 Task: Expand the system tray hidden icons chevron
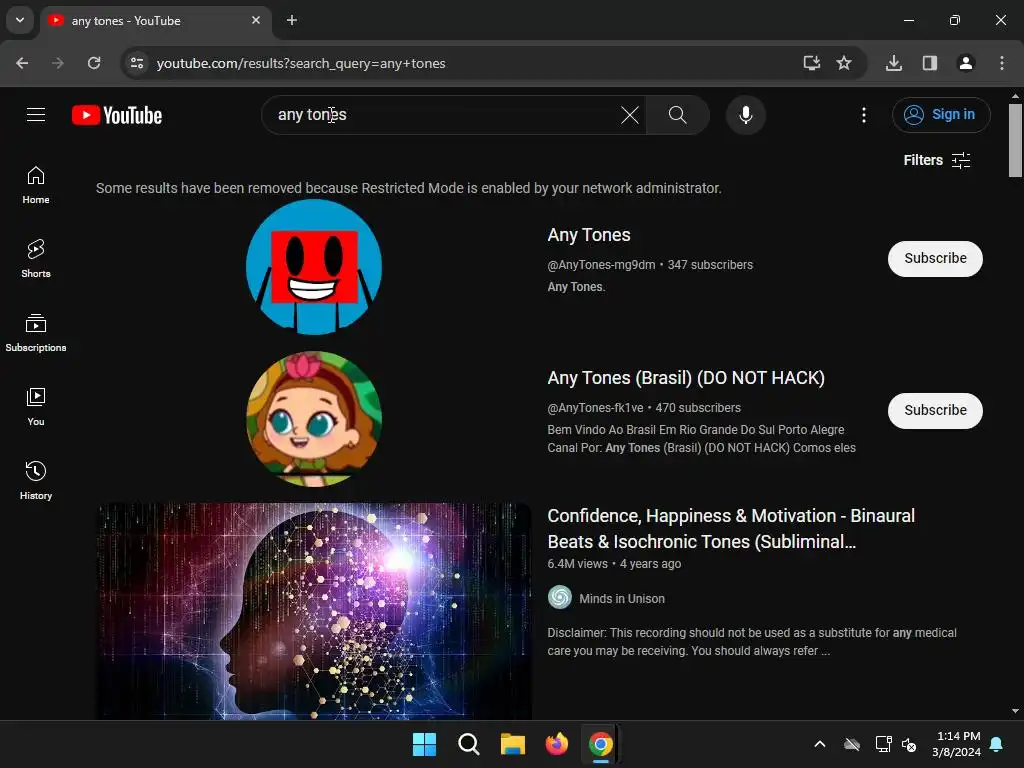click(x=820, y=744)
